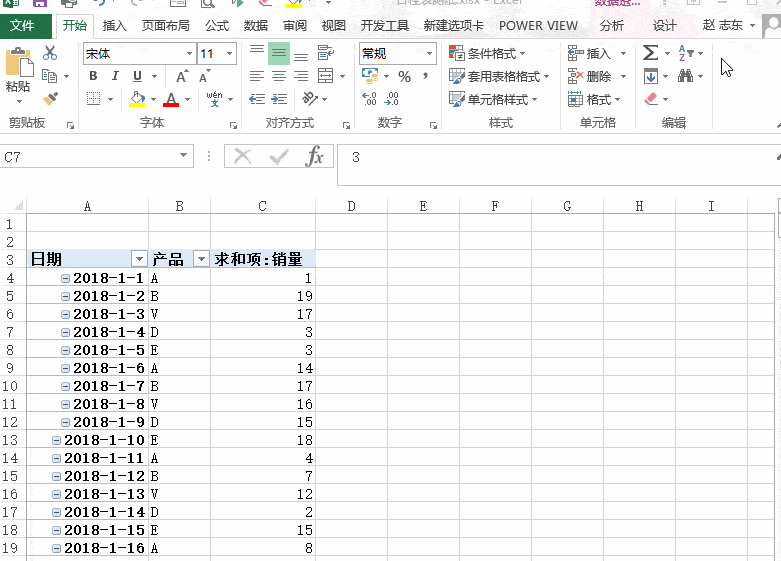Increase font size with larger A icon

[x=182, y=76]
